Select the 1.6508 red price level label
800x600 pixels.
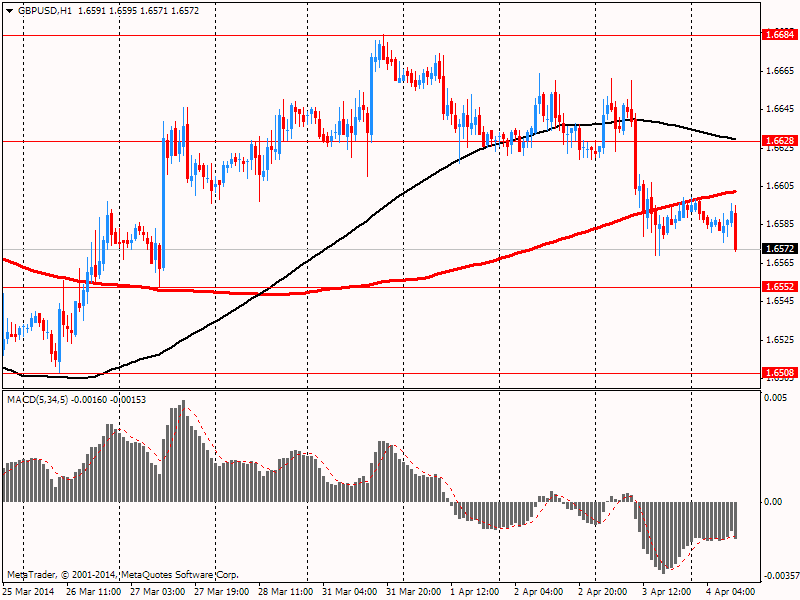(779, 373)
